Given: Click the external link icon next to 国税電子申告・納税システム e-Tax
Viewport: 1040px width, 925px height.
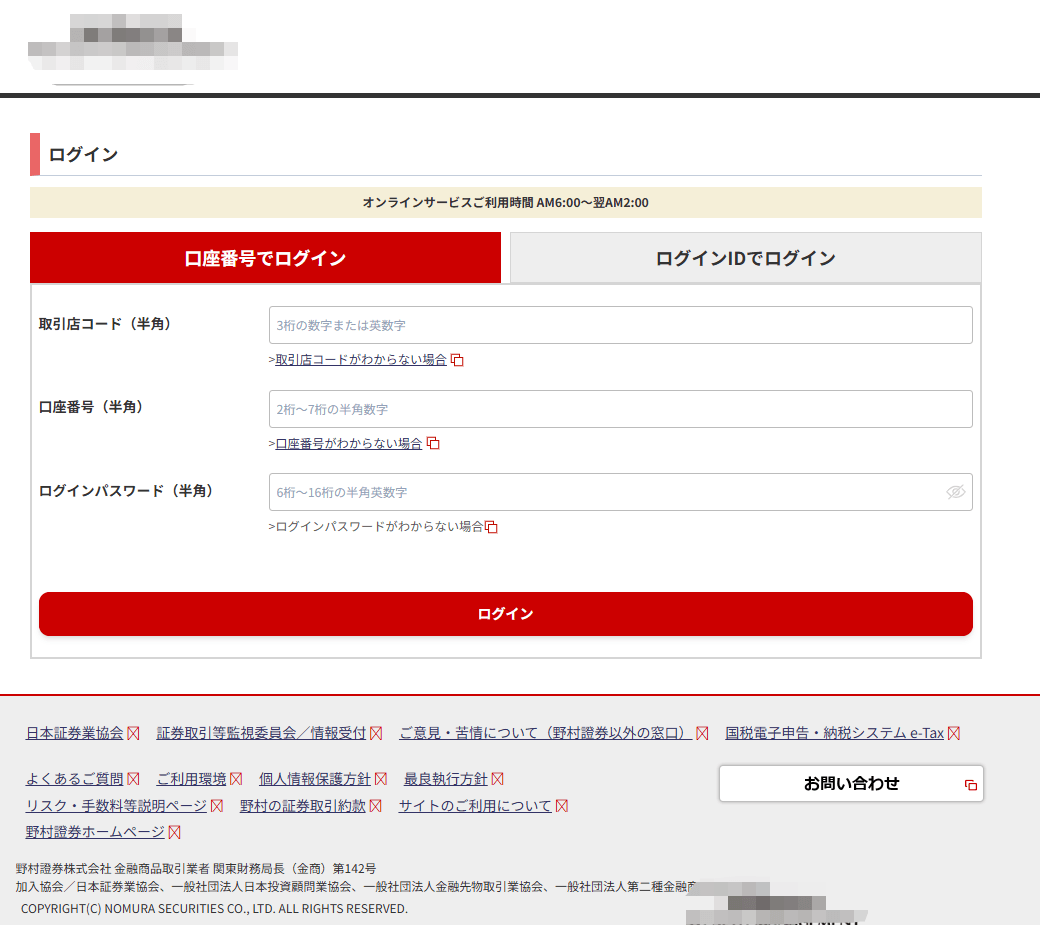Looking at the screenshot, I should pos(953,732).
